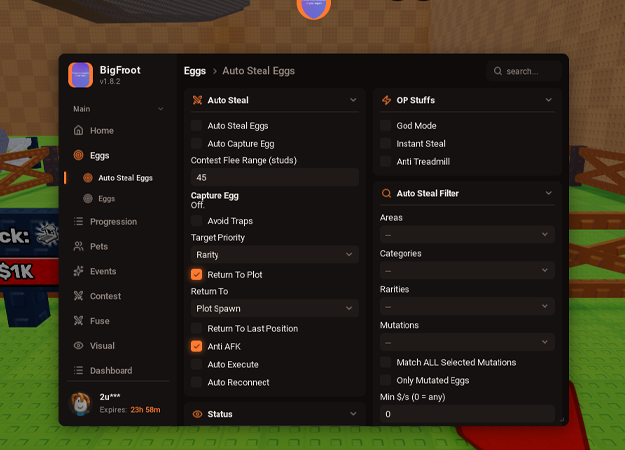The height and width of the screenshot is (450, 625).
Task: Open the Rarities filter dropdown
Action: [x=467, y=307]
